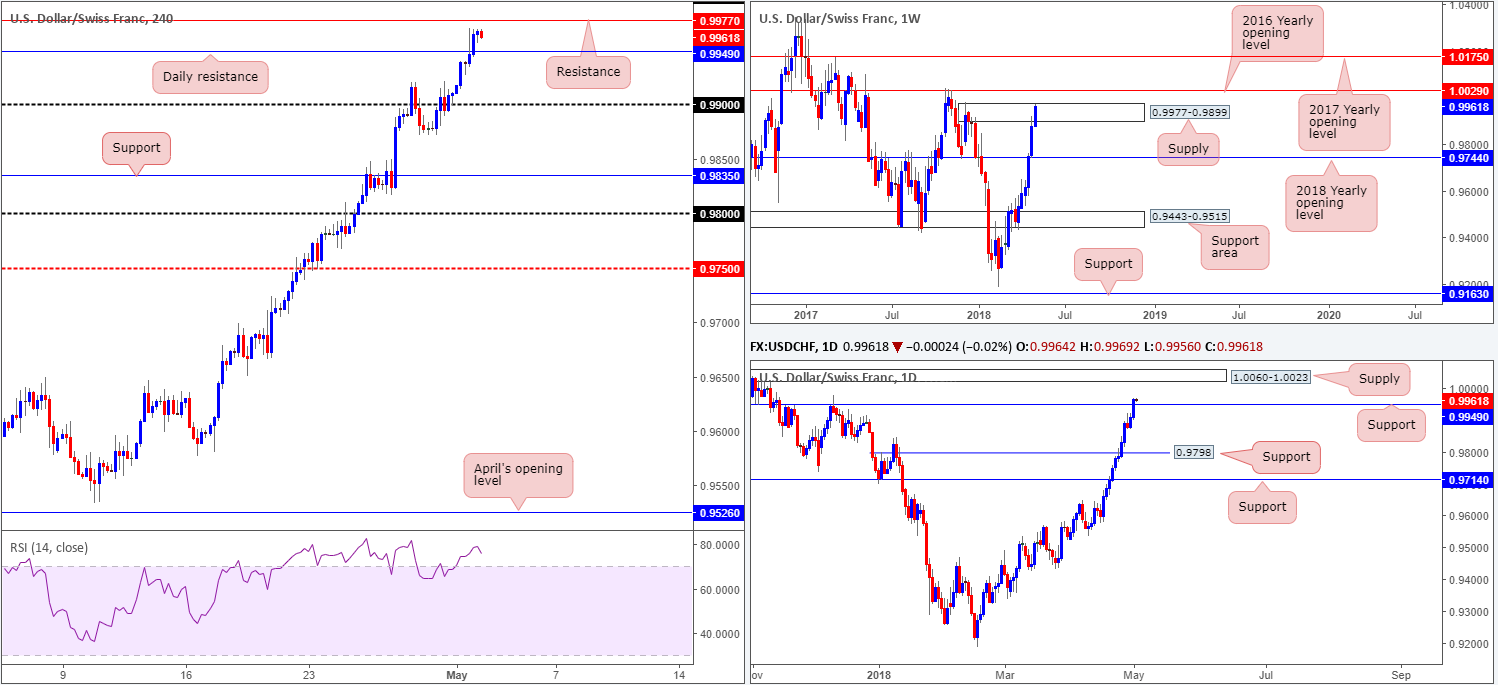
Task: Select the "1.0060-1.0023" supply zone label
Action: click(1270, 376)
